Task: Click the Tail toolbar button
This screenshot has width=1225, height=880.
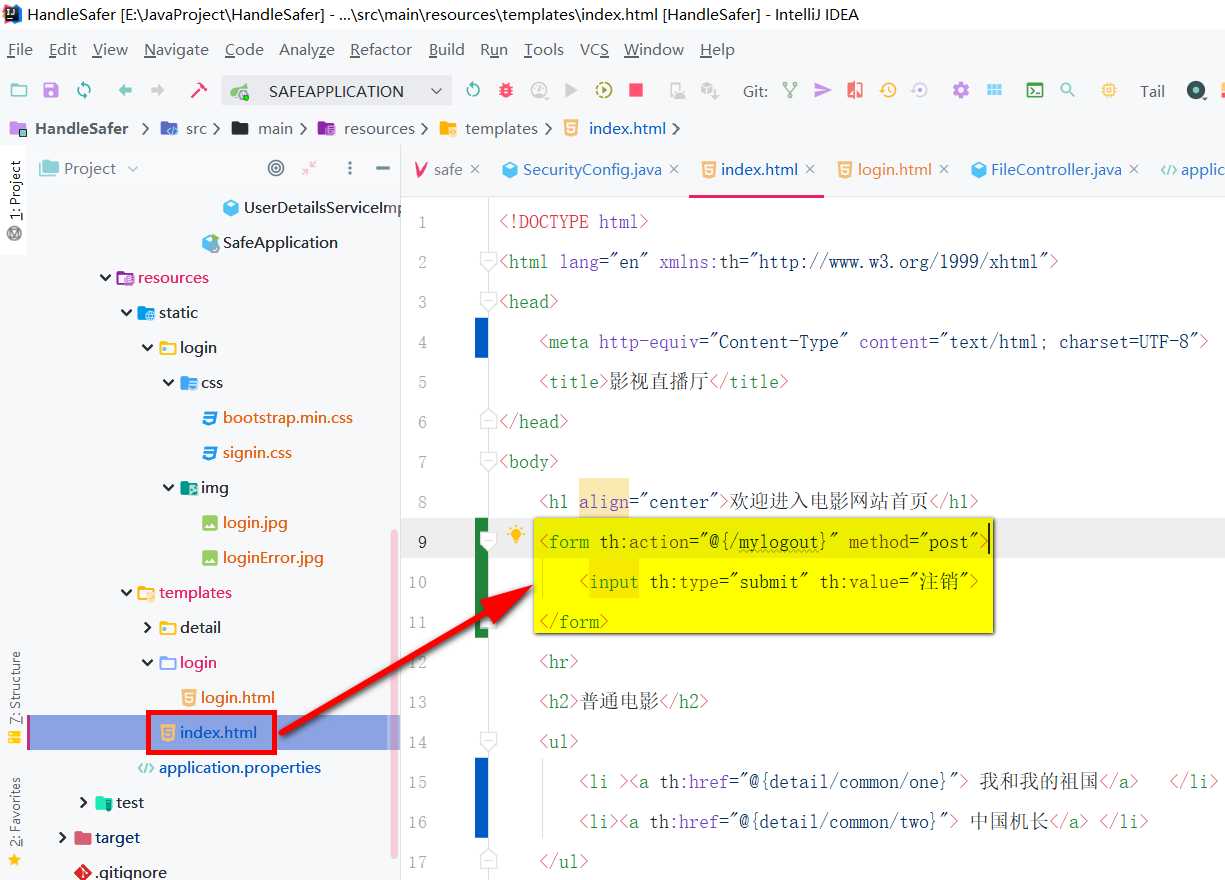Action: click(x=1152, y=91)
